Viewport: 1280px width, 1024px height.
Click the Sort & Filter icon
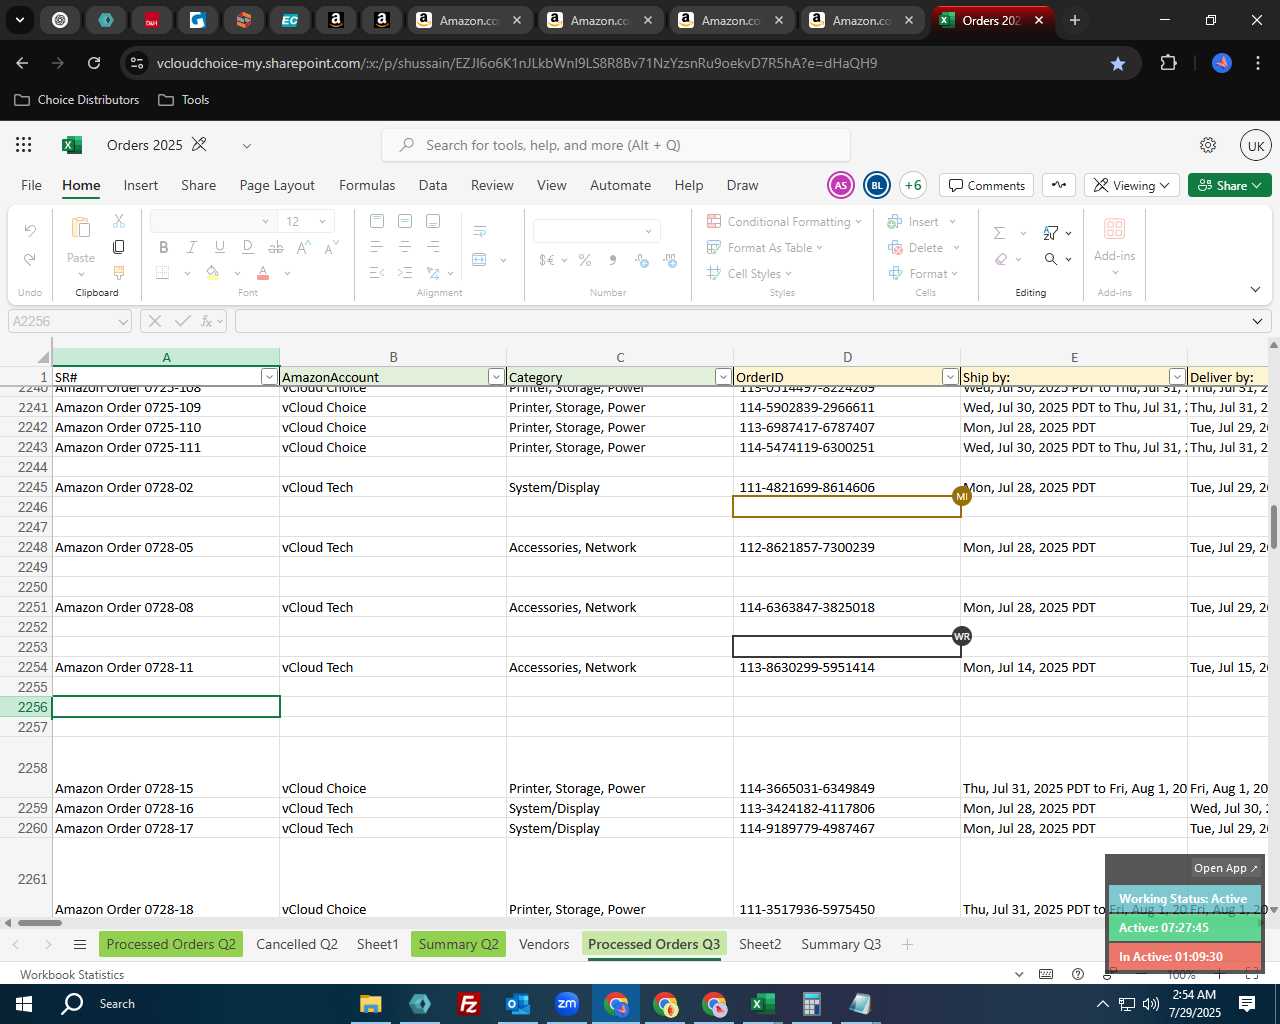coord(1051,233)
